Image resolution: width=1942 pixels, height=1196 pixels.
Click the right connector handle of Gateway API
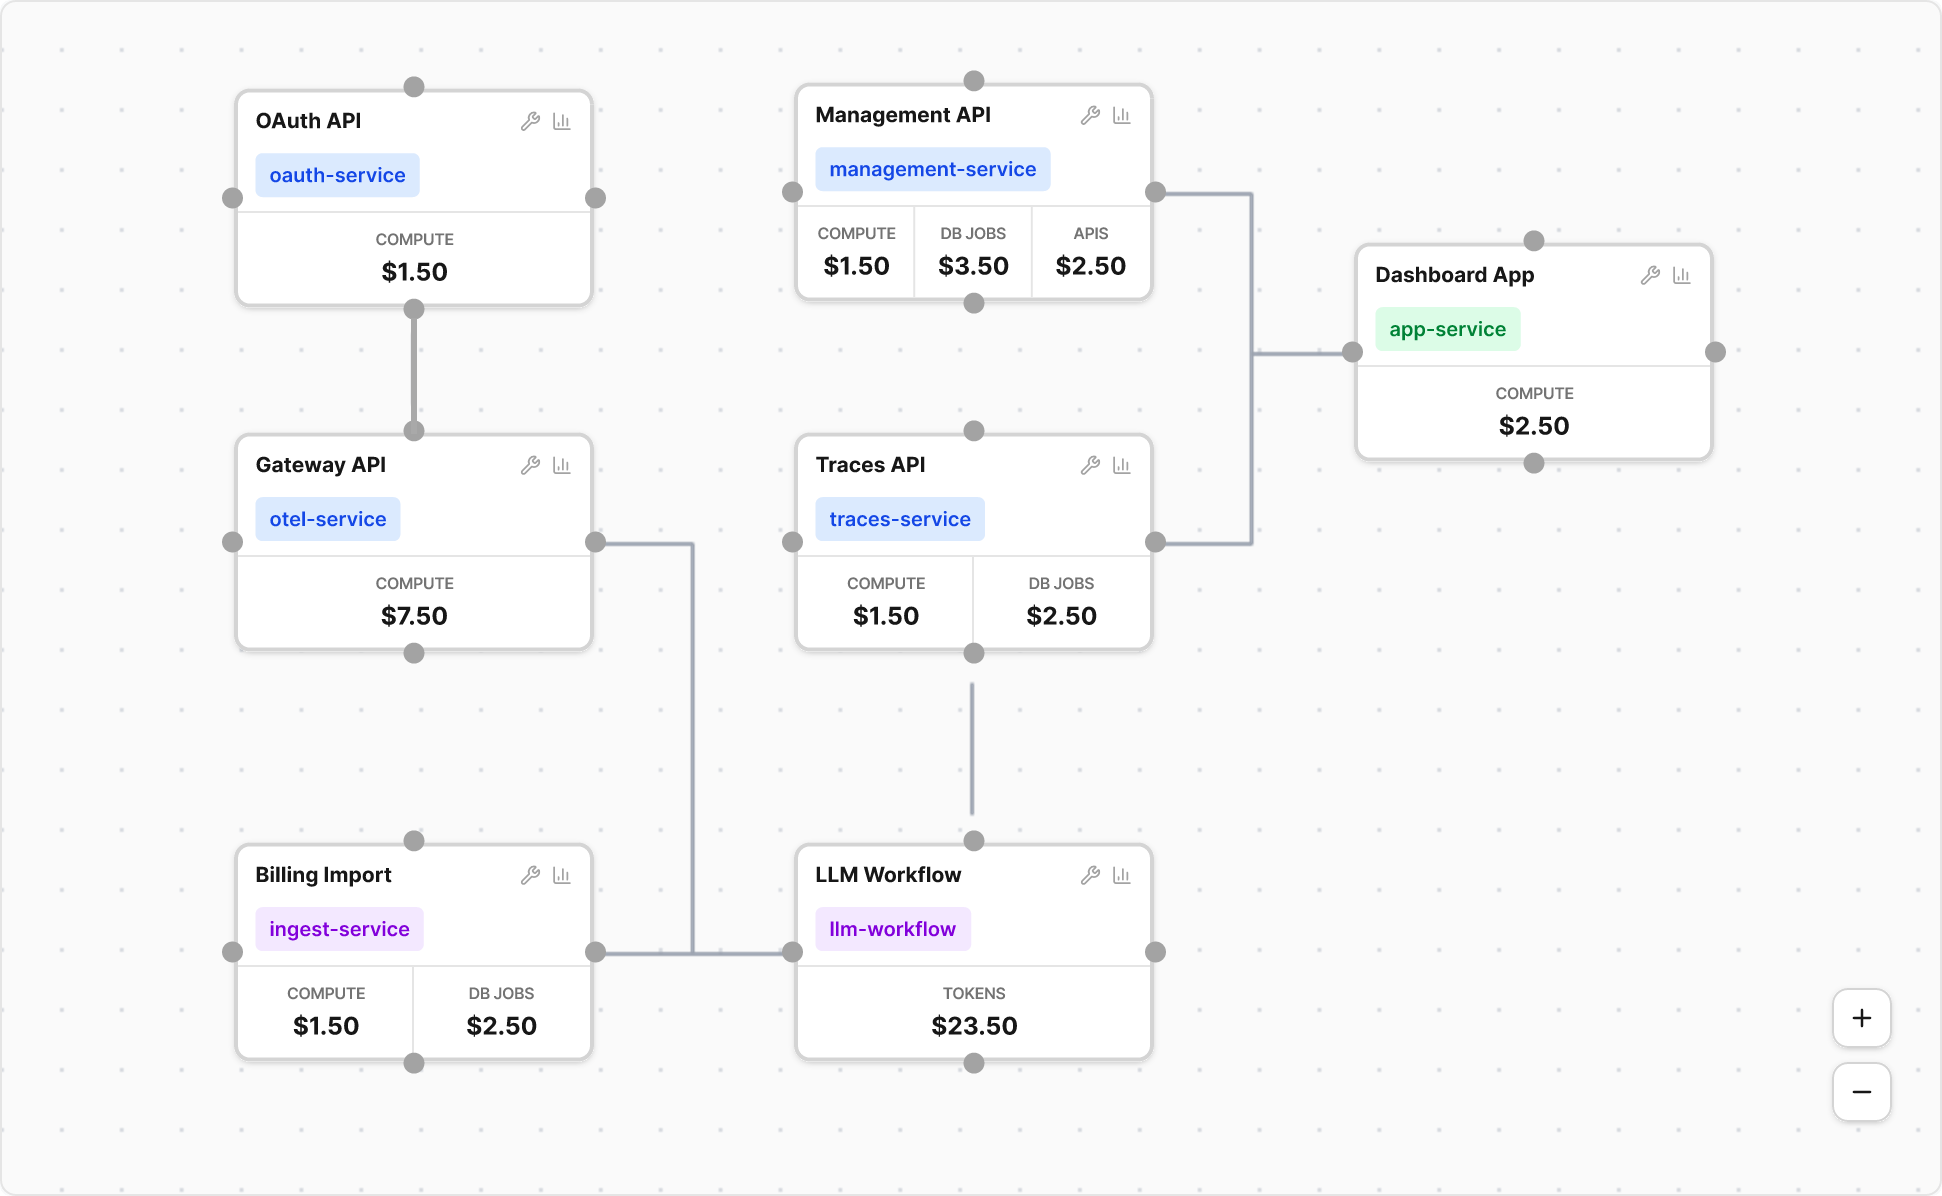(595, 542)
